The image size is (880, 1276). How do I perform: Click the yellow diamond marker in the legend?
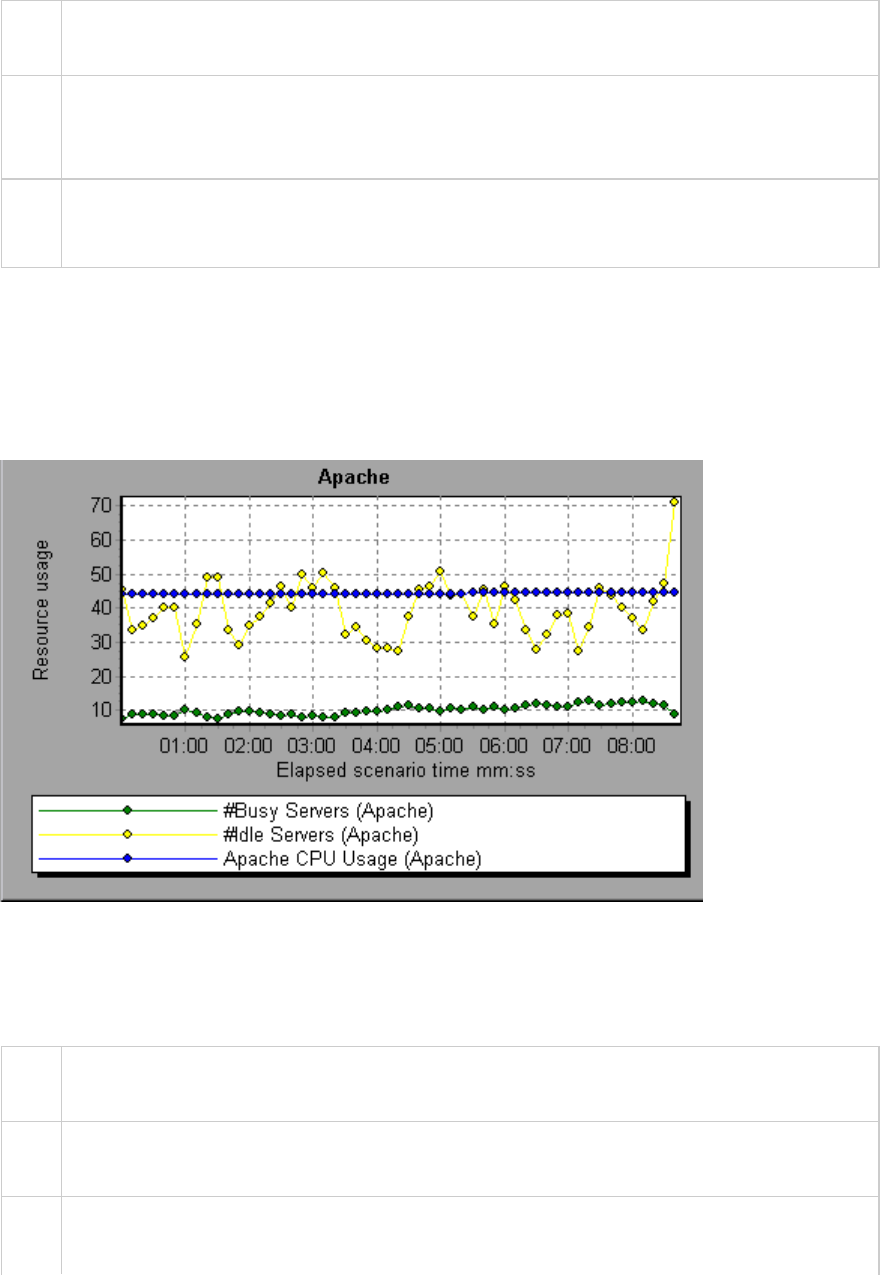(126, 834)
